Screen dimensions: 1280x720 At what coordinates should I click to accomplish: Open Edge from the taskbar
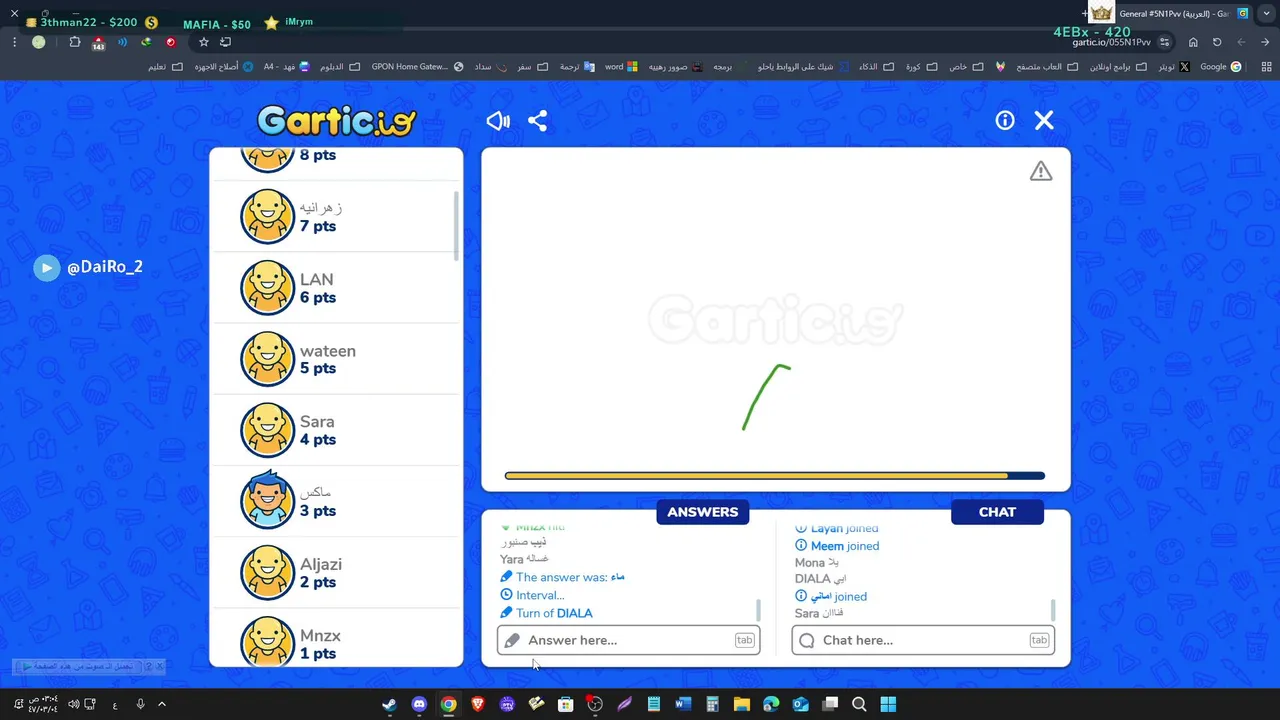(x=771, y=704)
